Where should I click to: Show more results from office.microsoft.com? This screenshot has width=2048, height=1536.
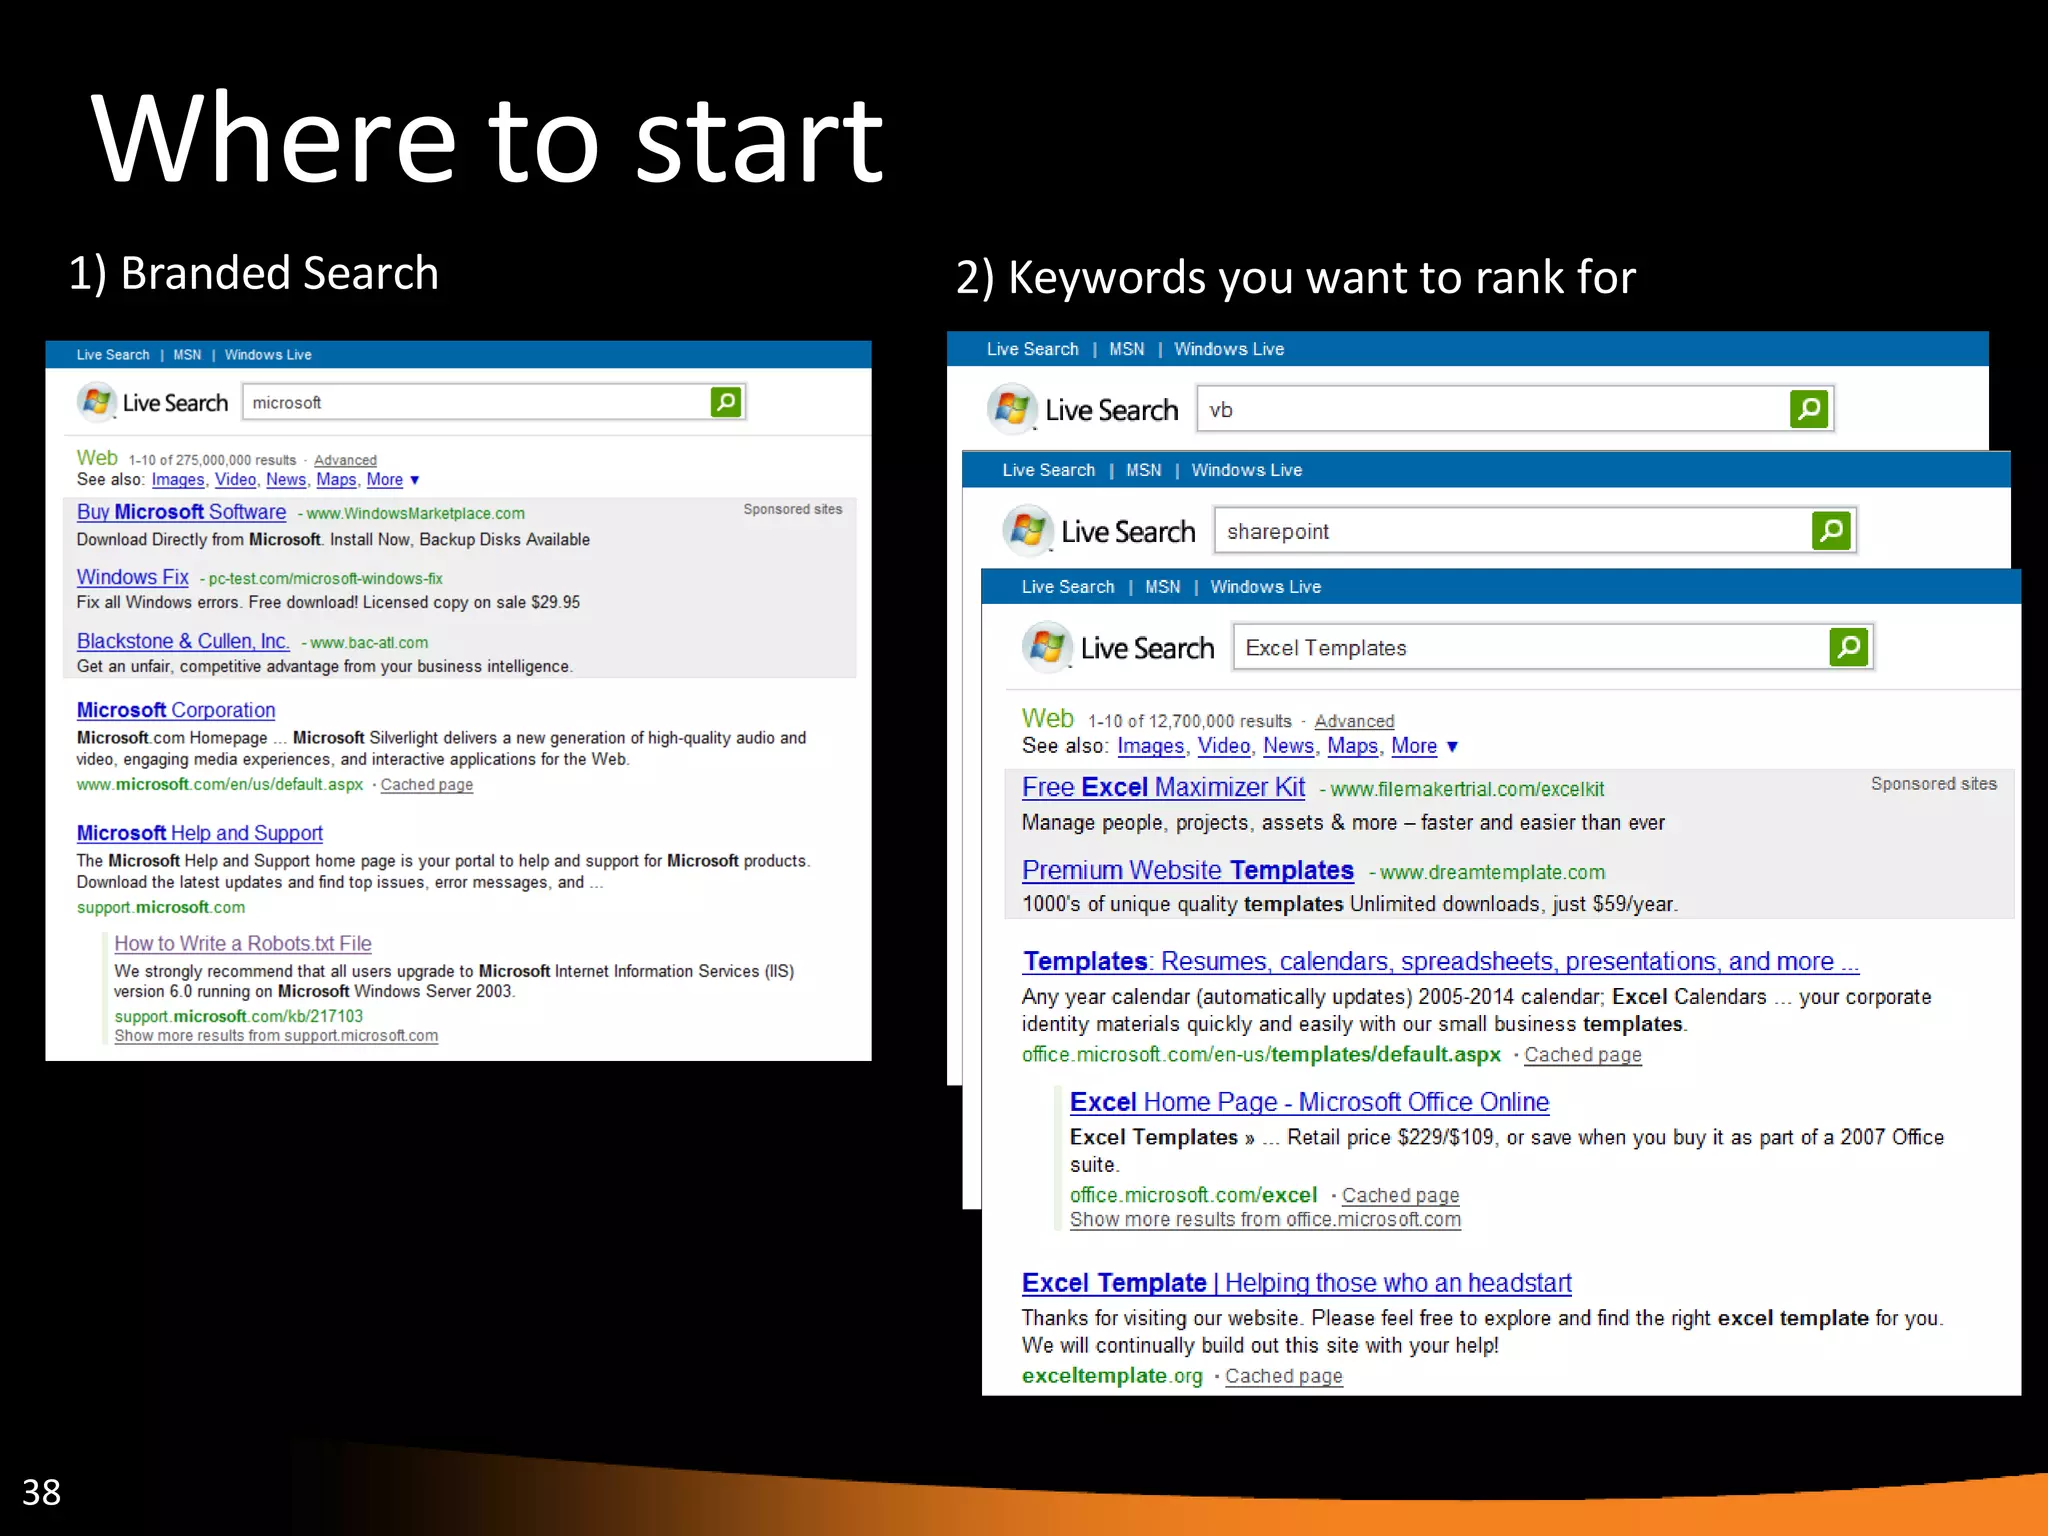click(1265, 1220)
